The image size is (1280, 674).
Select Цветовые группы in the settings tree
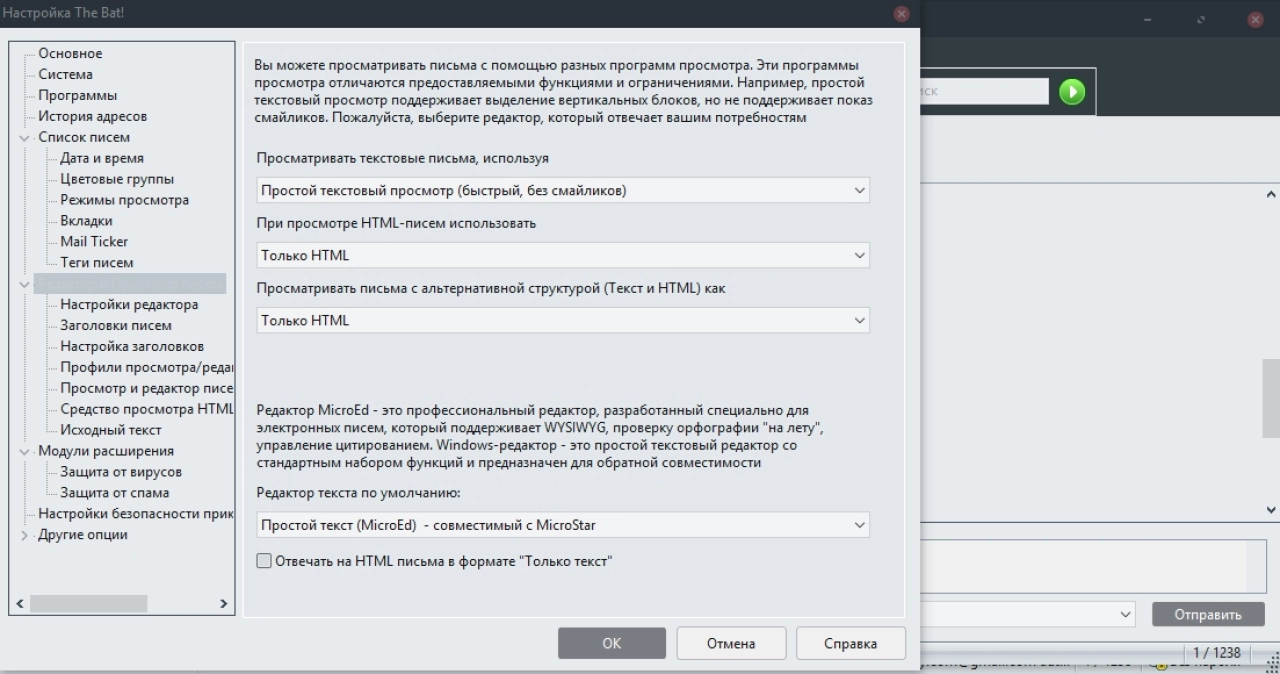click(x=117, y=179)
